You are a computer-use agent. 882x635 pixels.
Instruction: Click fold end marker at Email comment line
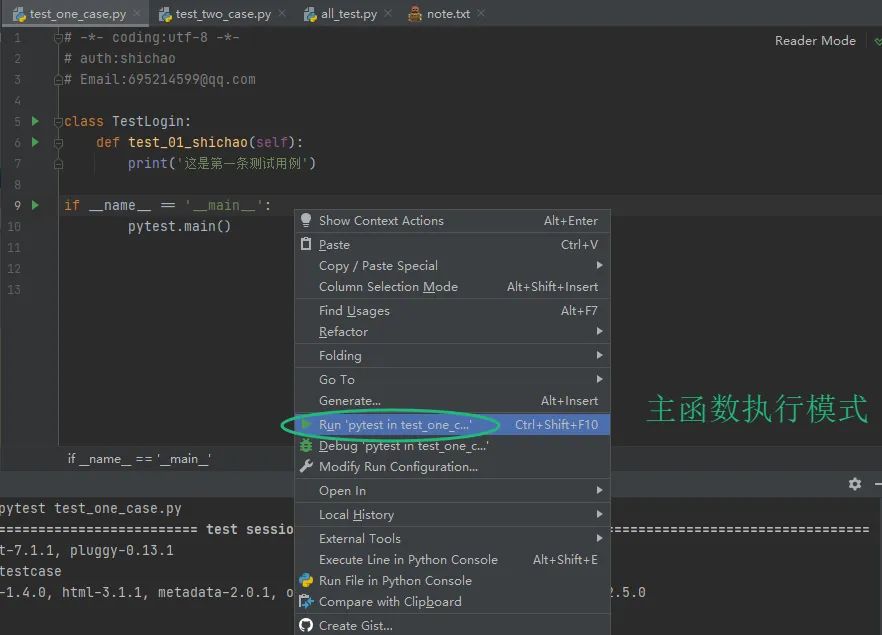point(58,80)
